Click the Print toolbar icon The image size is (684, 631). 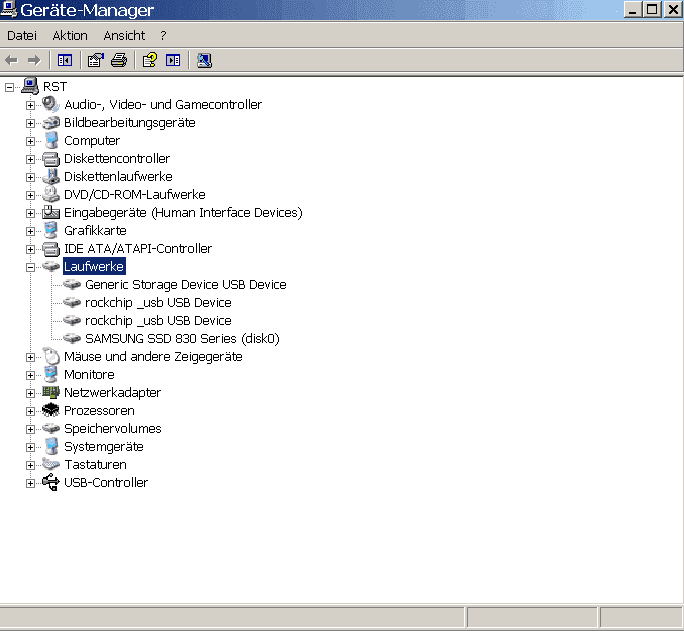pos(119,60)
